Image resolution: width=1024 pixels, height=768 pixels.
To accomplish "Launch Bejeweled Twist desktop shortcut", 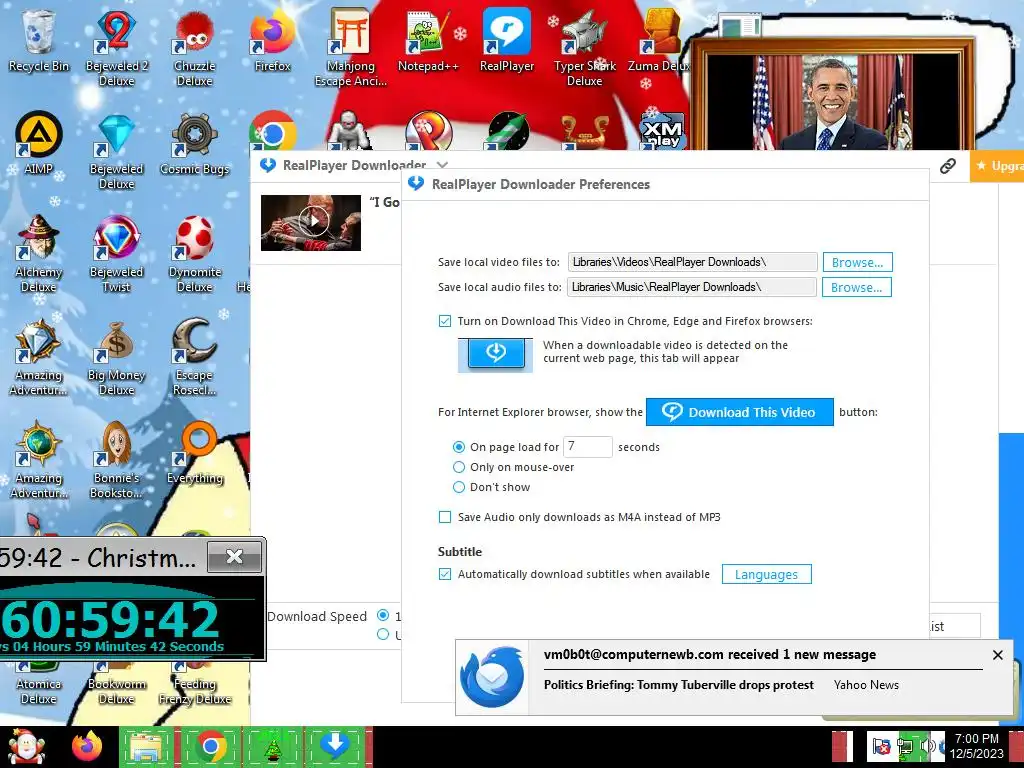I will [x=117, y=253].
